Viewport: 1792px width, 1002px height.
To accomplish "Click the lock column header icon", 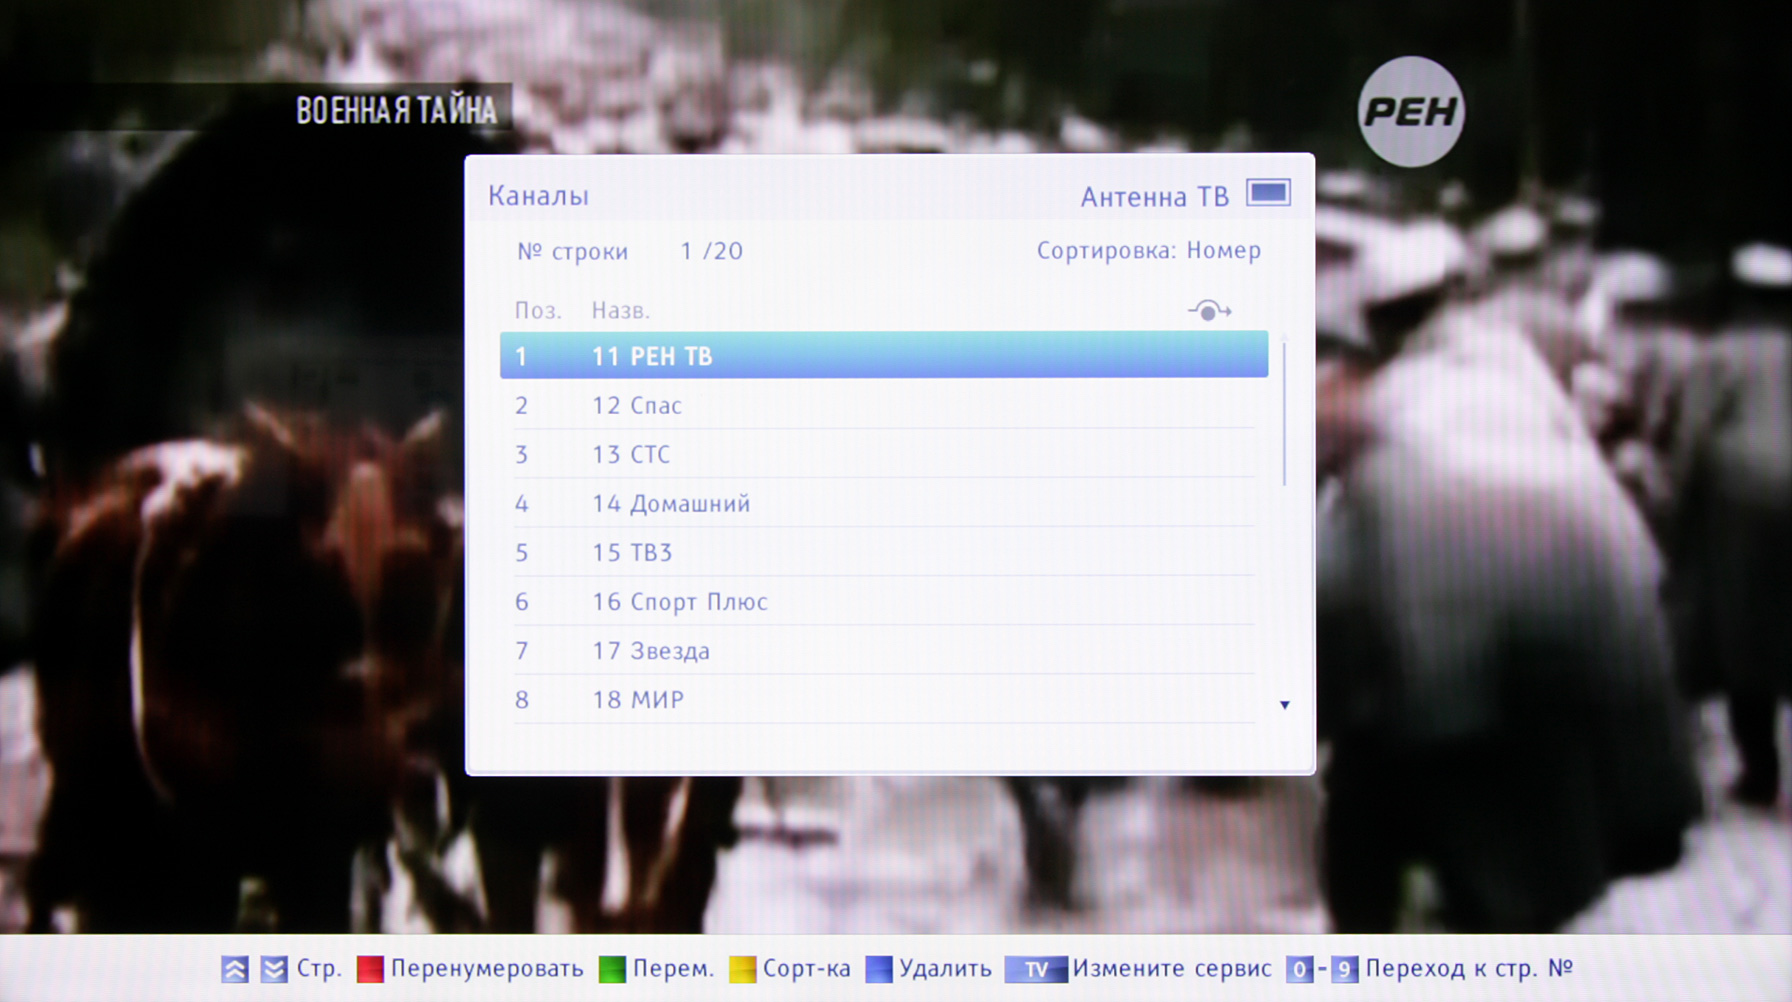I will [x=1209, y=311].
